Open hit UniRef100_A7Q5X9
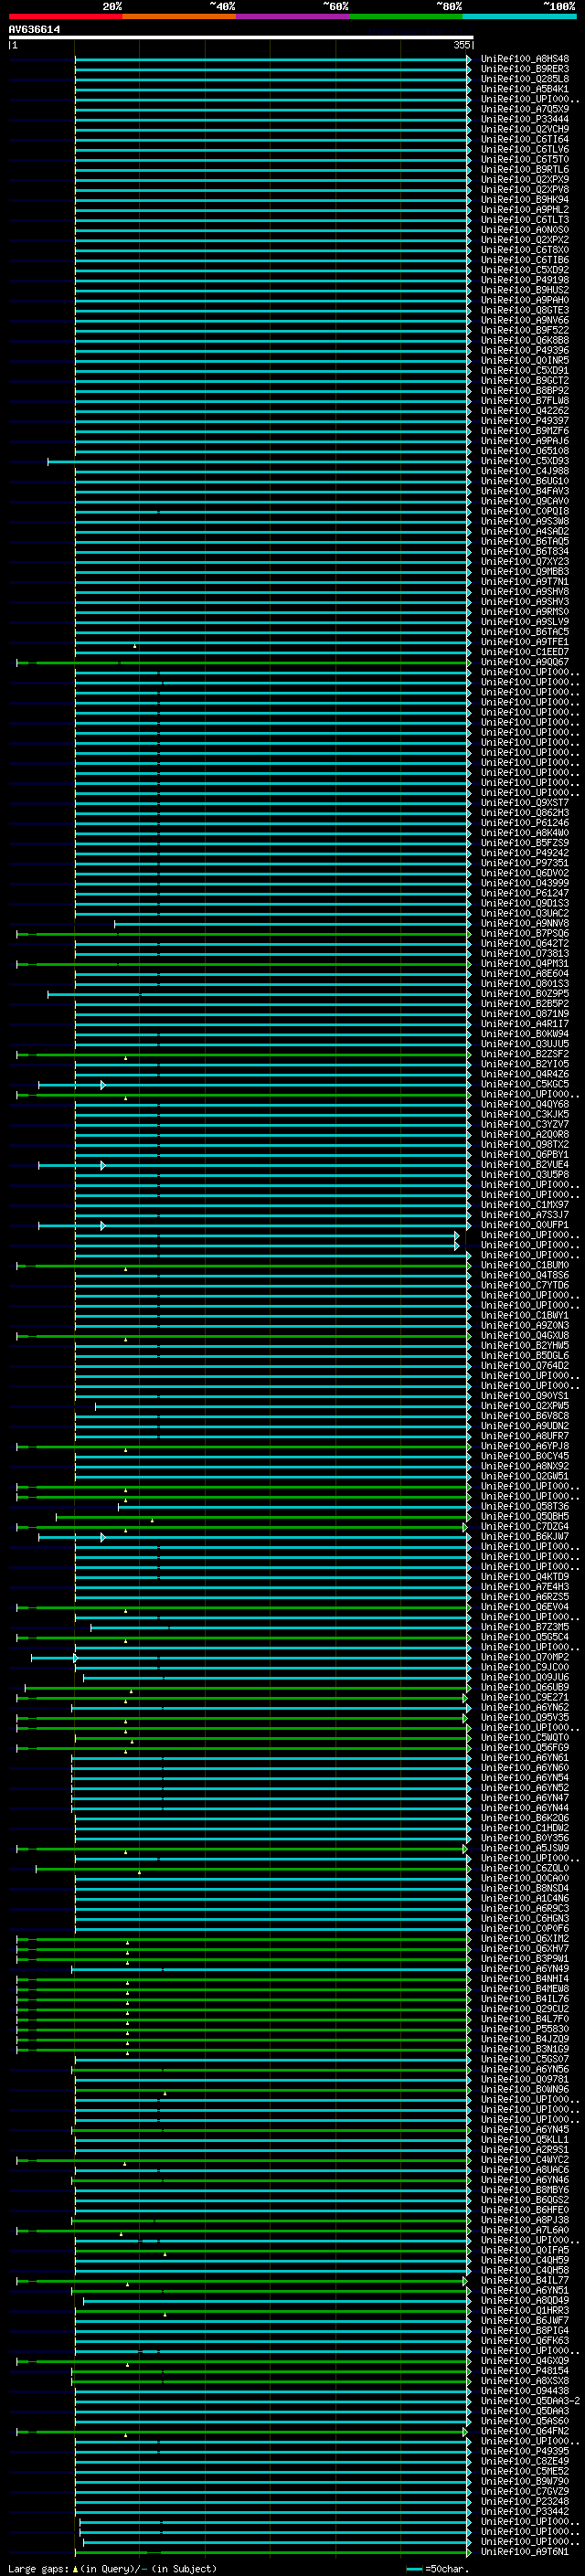The width and height of the screenshot is (585, 2576). [524, 109]
